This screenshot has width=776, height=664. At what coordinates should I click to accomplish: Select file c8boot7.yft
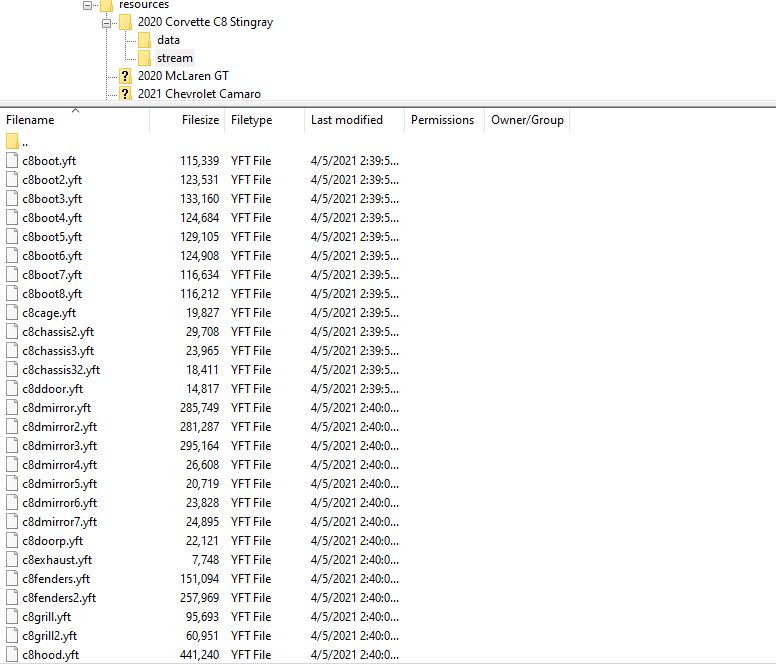coord(52,275)
